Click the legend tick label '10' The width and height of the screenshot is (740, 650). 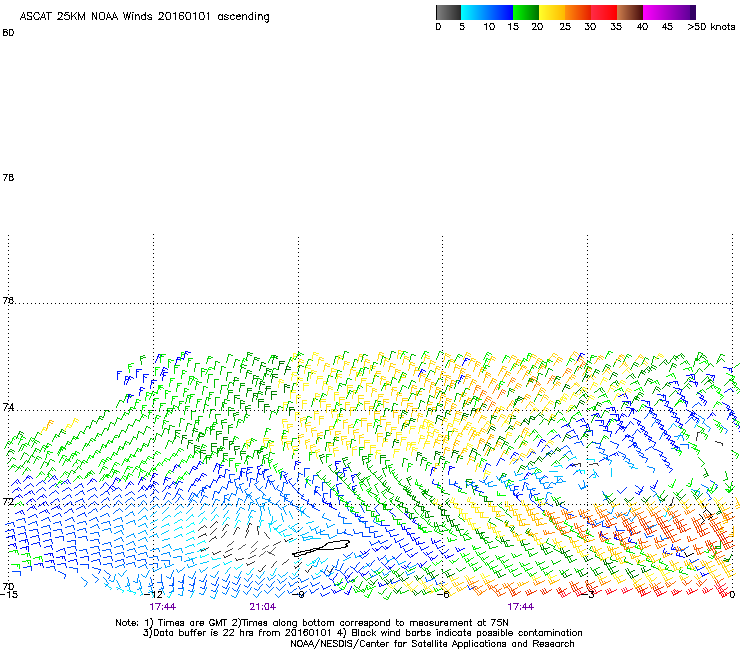click(489, 27)
